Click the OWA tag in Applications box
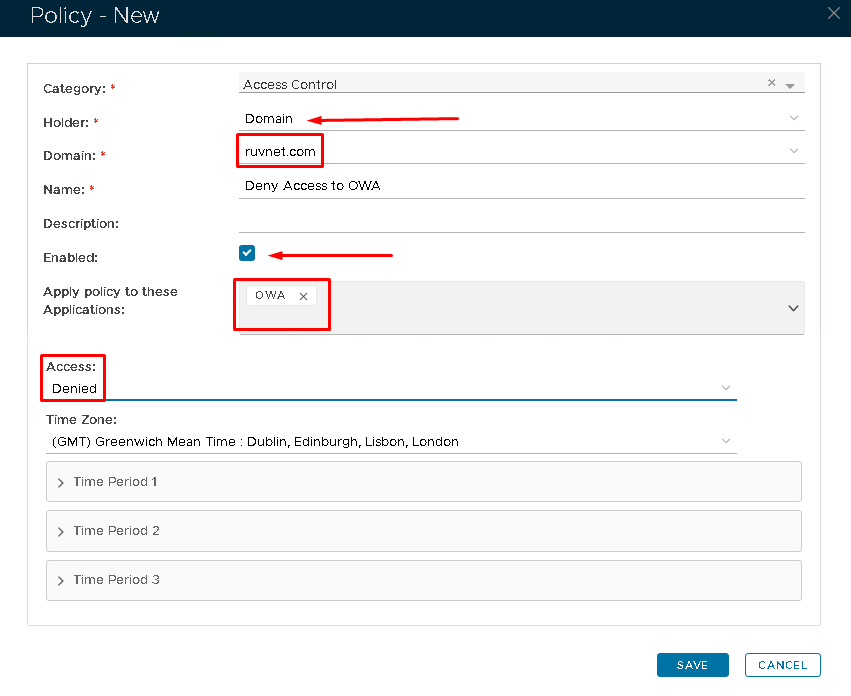851x696 pixels. 270,296
